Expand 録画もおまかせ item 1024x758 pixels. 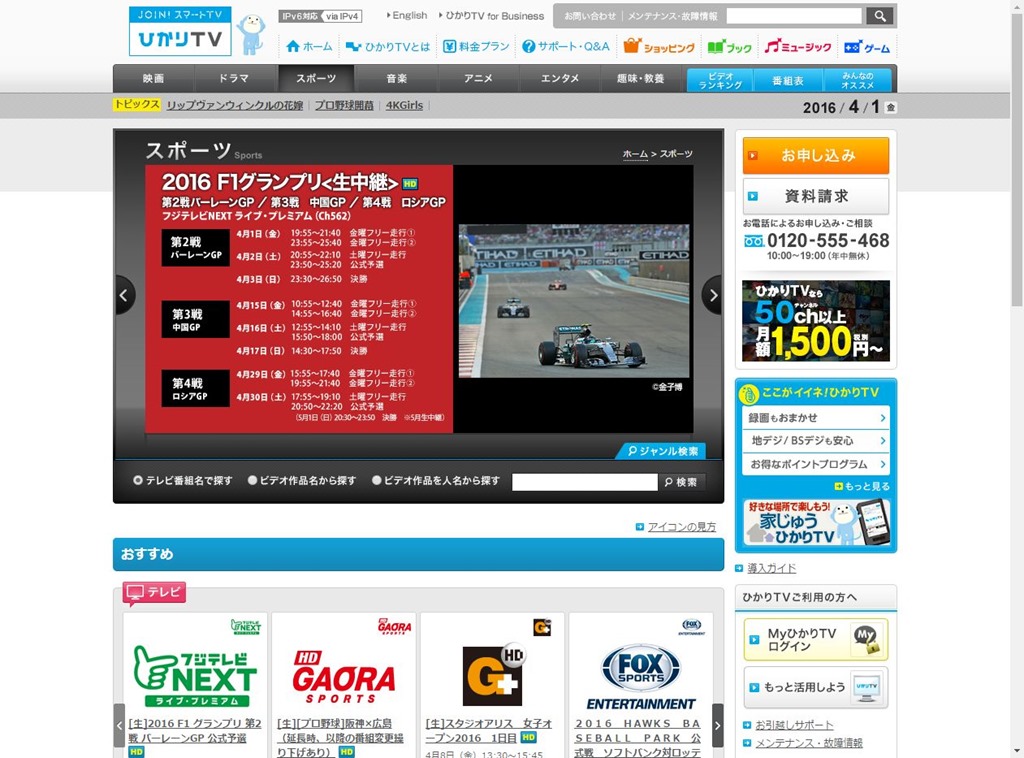pos(816,418)
